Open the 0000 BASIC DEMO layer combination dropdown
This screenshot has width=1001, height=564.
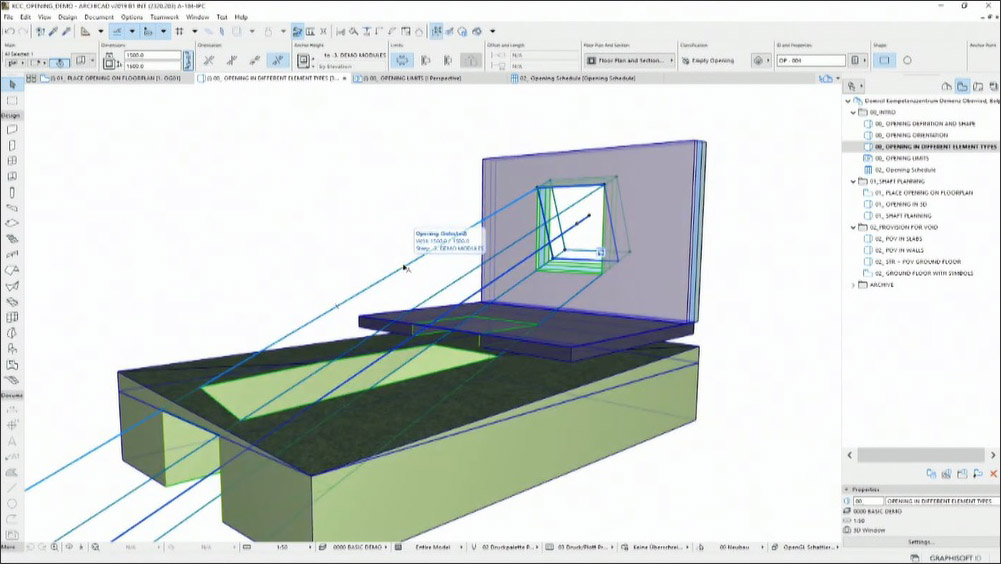tap(356, 547)
